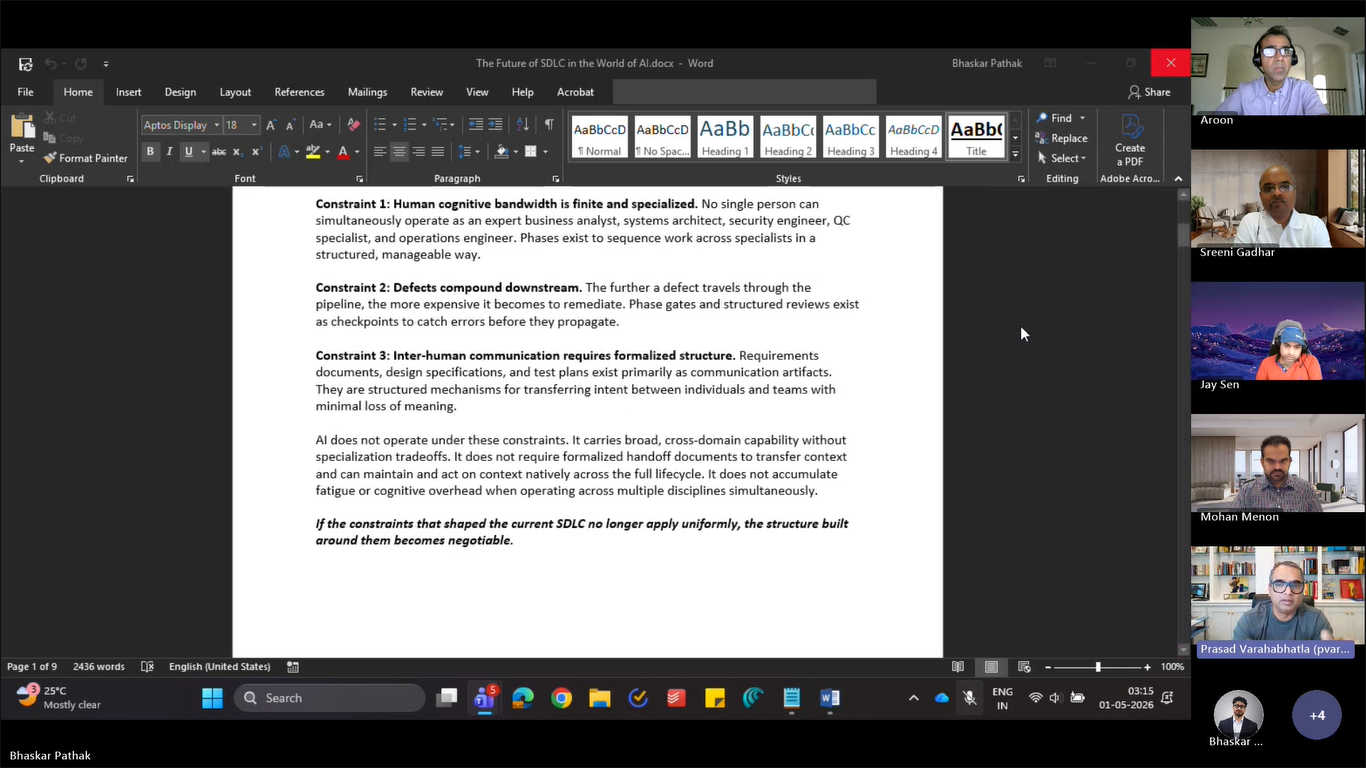Click the Share button

[x=1149, y=92]
